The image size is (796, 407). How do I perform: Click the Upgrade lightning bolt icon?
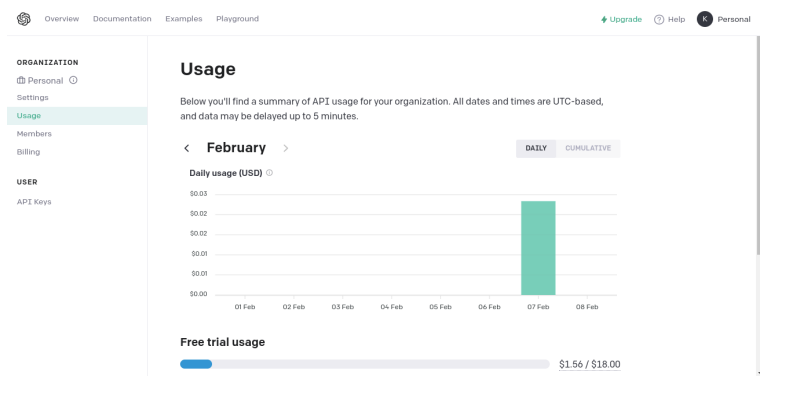click(603, 19)
